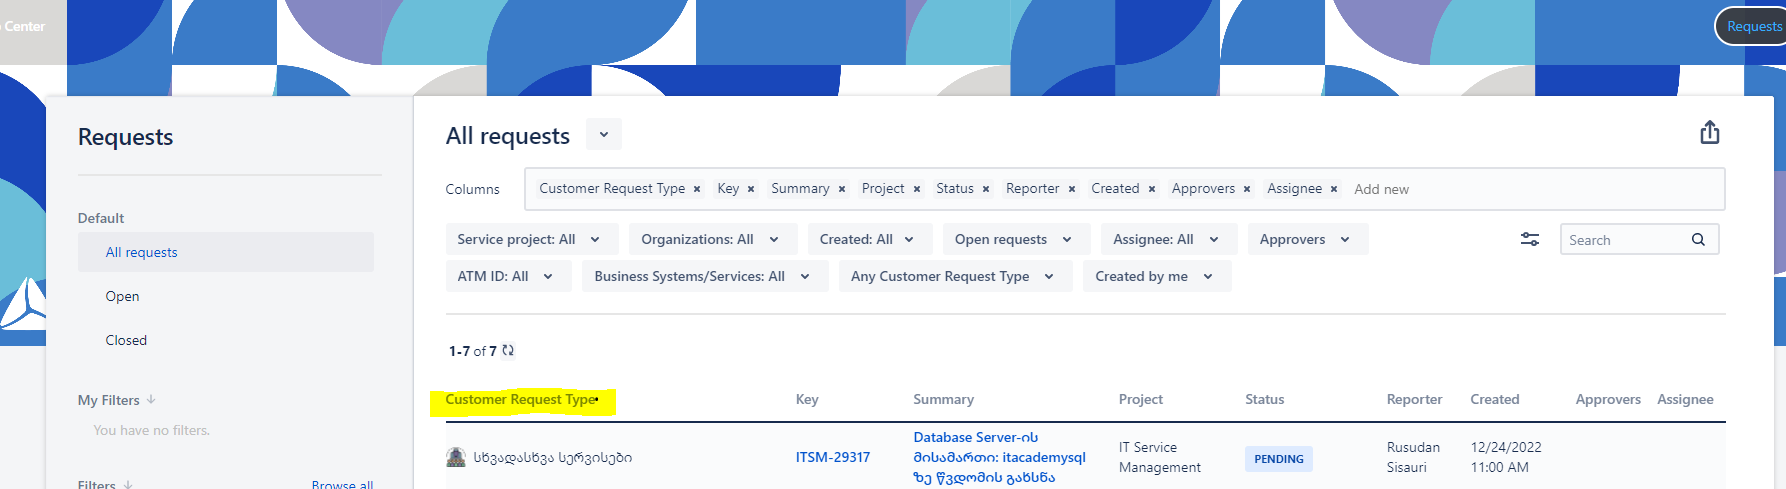Sort by the Status column header
Image resolution: width=1786 pixels, height=489 pixels.
(1265, 399)
